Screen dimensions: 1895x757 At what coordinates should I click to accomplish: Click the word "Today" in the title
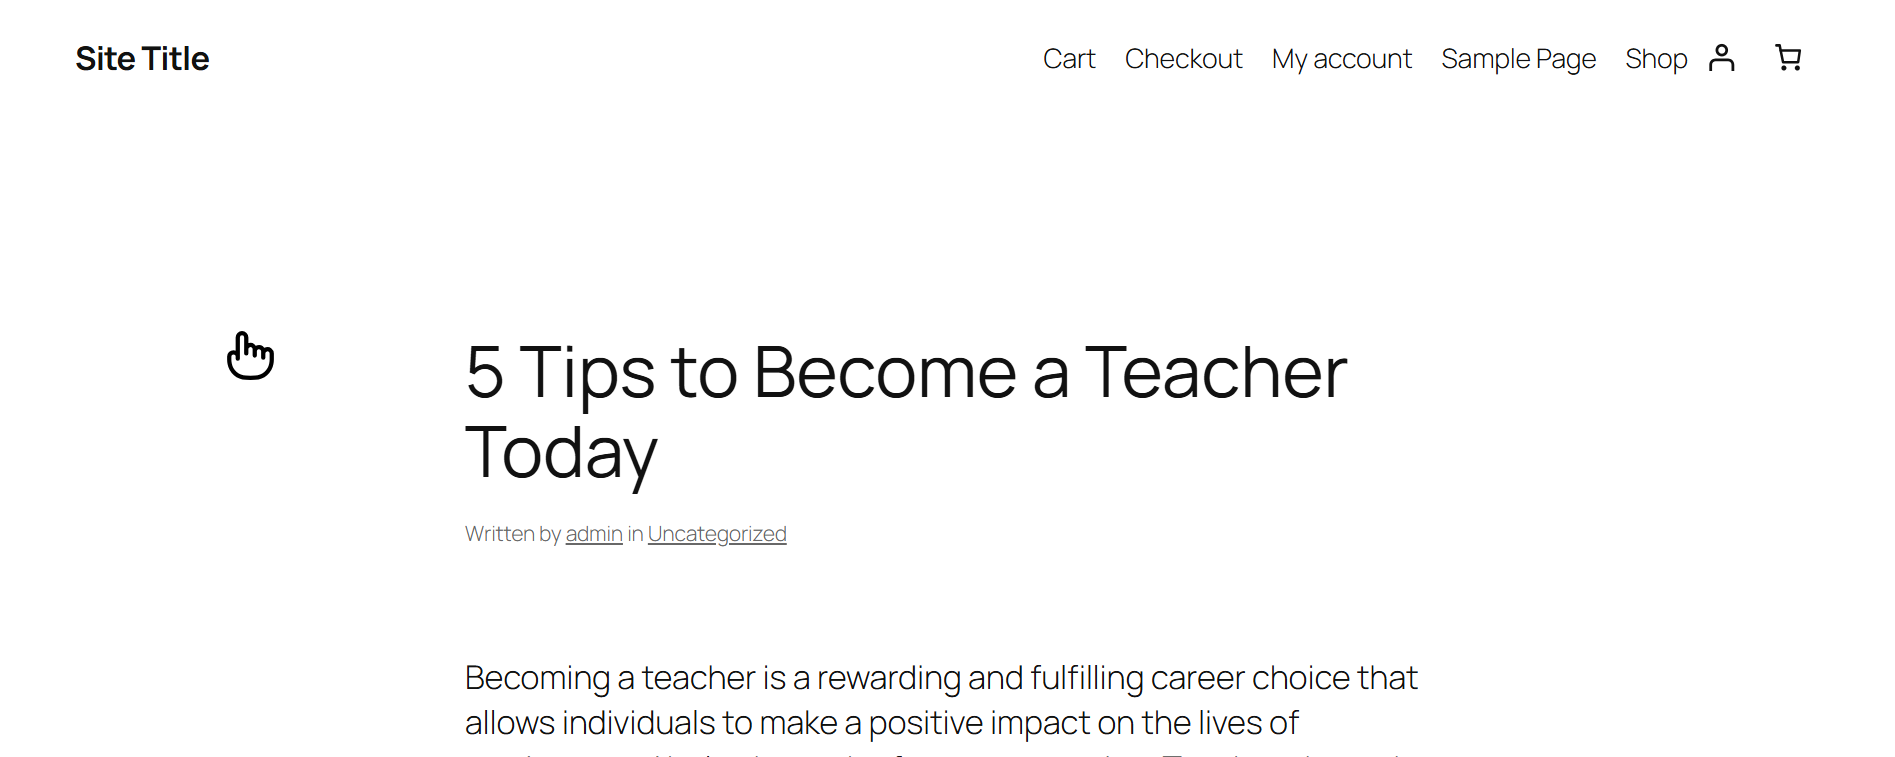561,453
